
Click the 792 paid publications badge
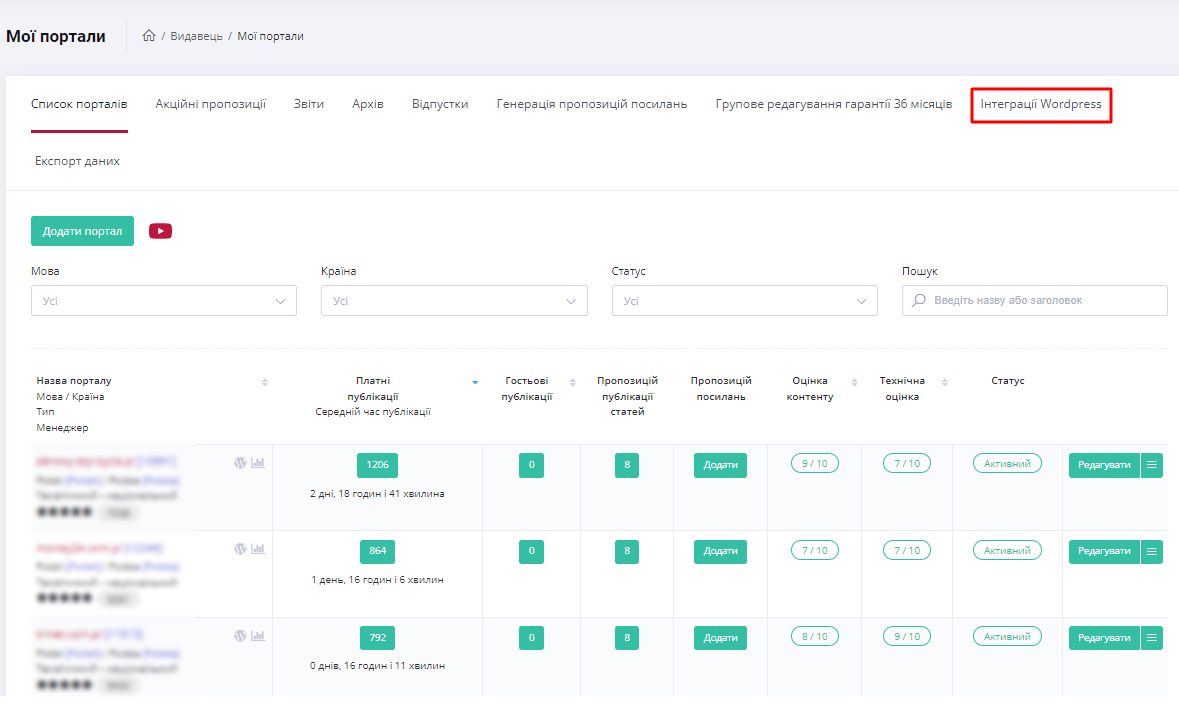pyautogui.click(x=377, y=638)
